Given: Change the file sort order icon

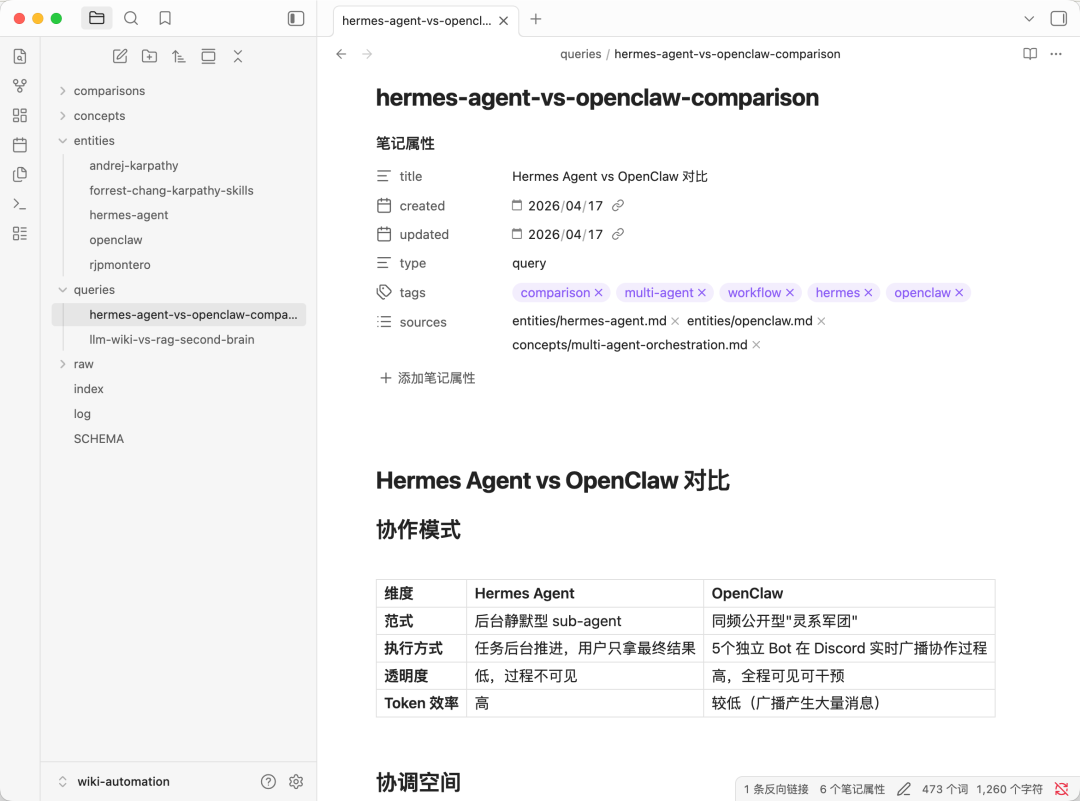Looking at the screenshot, I should point(179,56).
